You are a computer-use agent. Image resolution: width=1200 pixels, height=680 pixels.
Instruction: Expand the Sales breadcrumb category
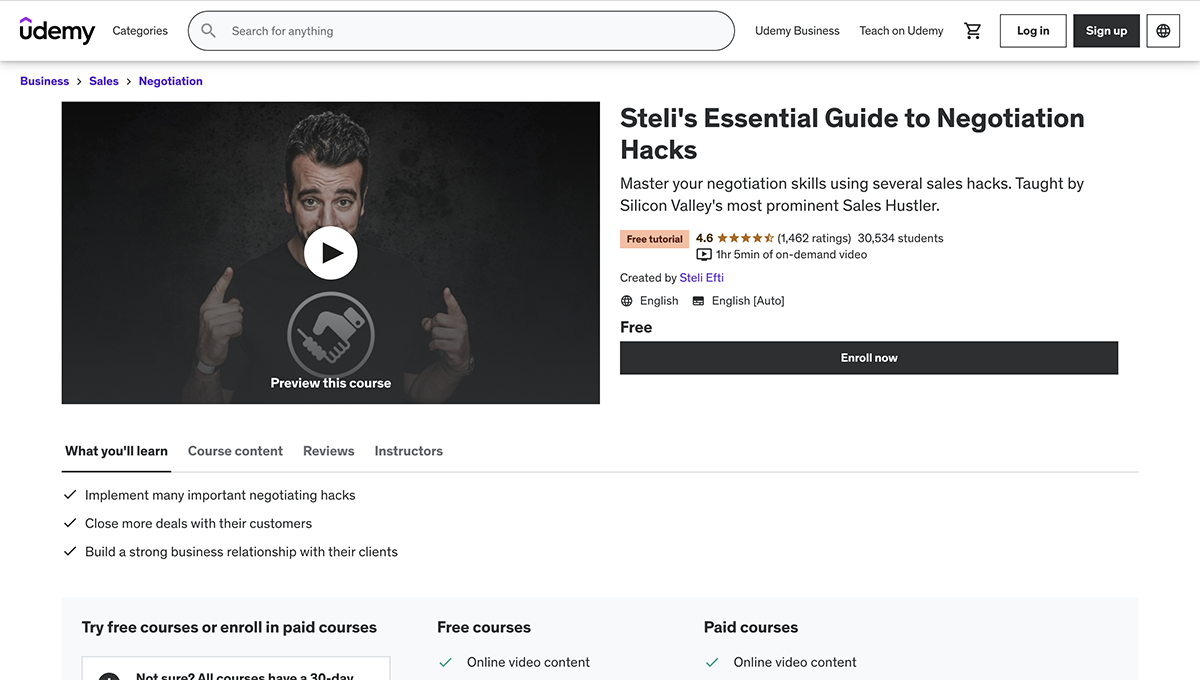click(103, 80)
